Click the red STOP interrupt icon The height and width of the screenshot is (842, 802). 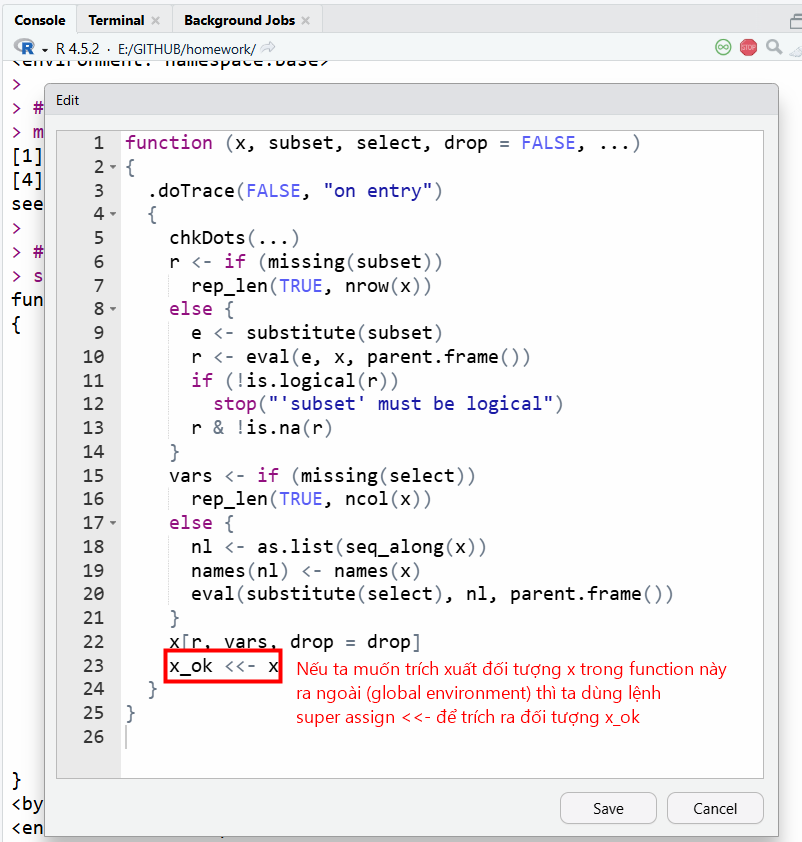748,47
